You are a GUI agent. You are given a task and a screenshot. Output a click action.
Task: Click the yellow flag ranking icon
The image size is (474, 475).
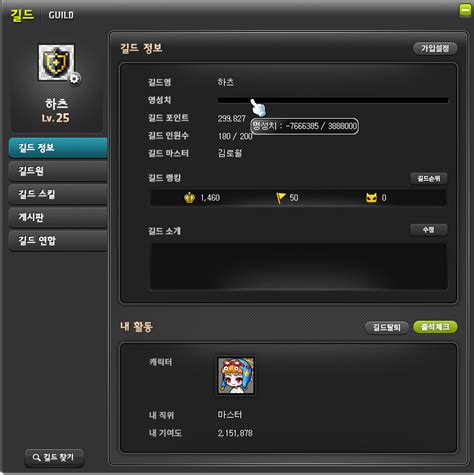(281, 198)
